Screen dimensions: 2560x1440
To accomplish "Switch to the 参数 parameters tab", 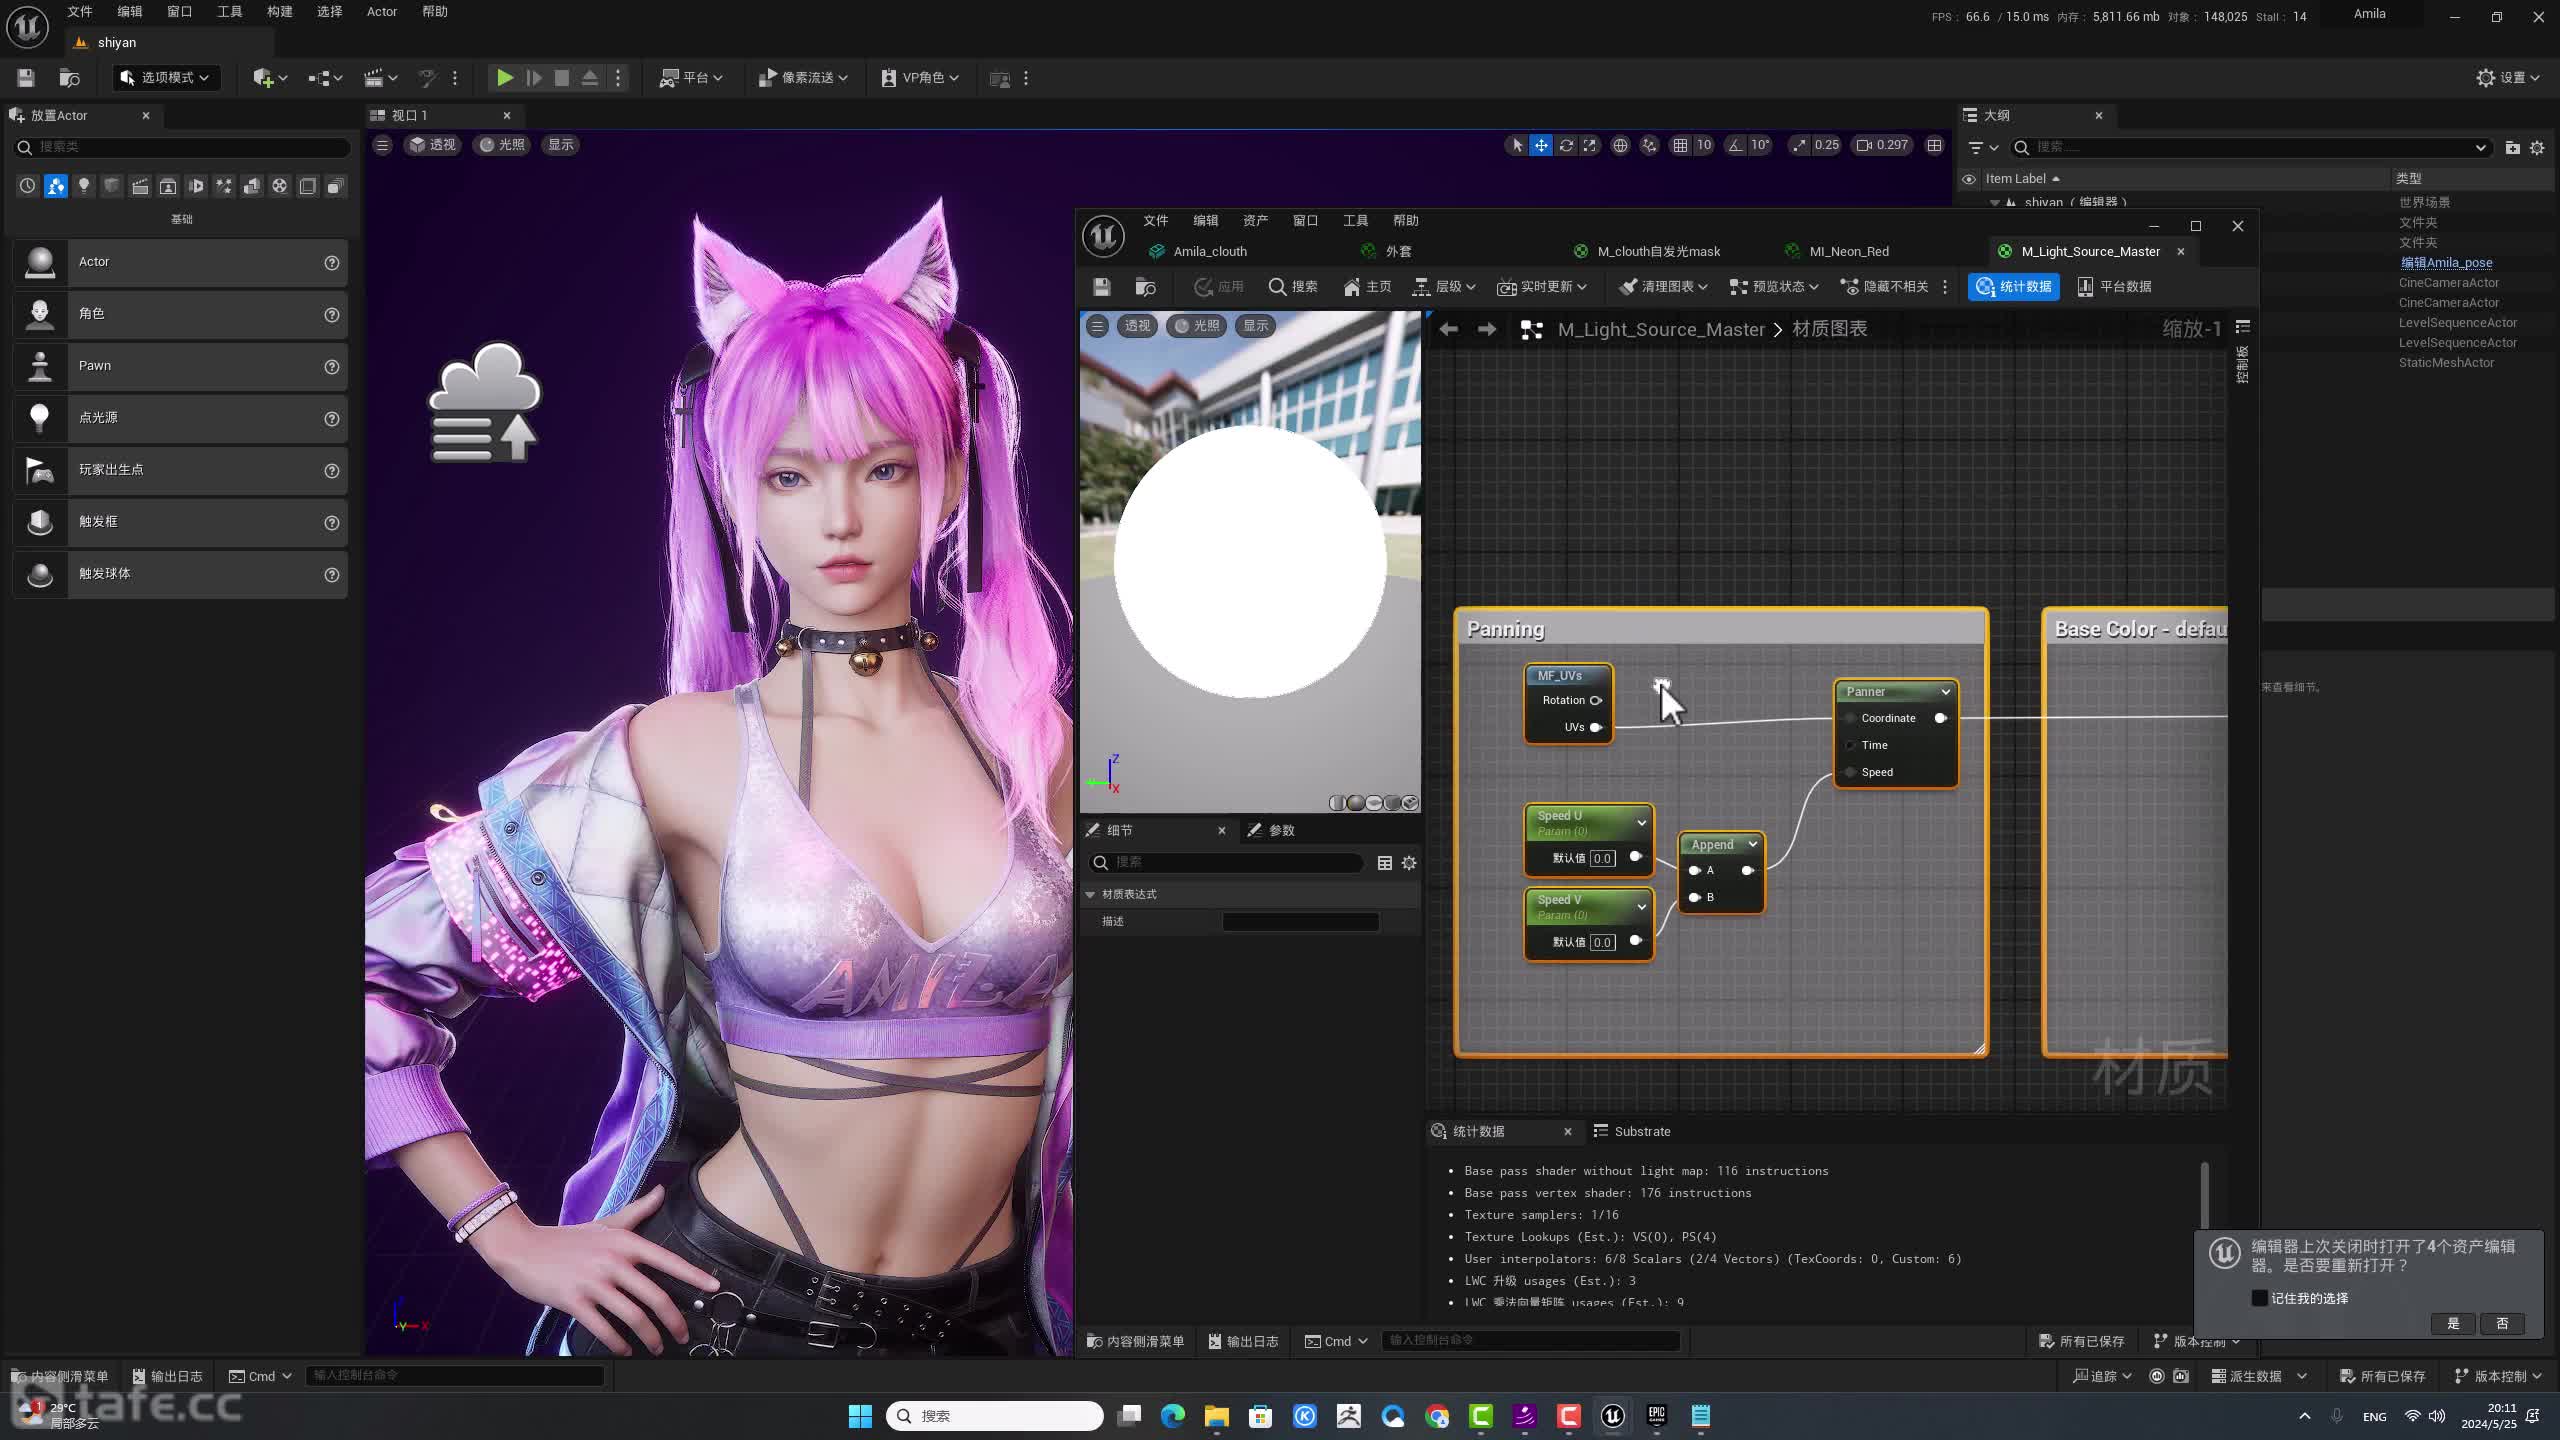I will click(x=1272, y=830).
